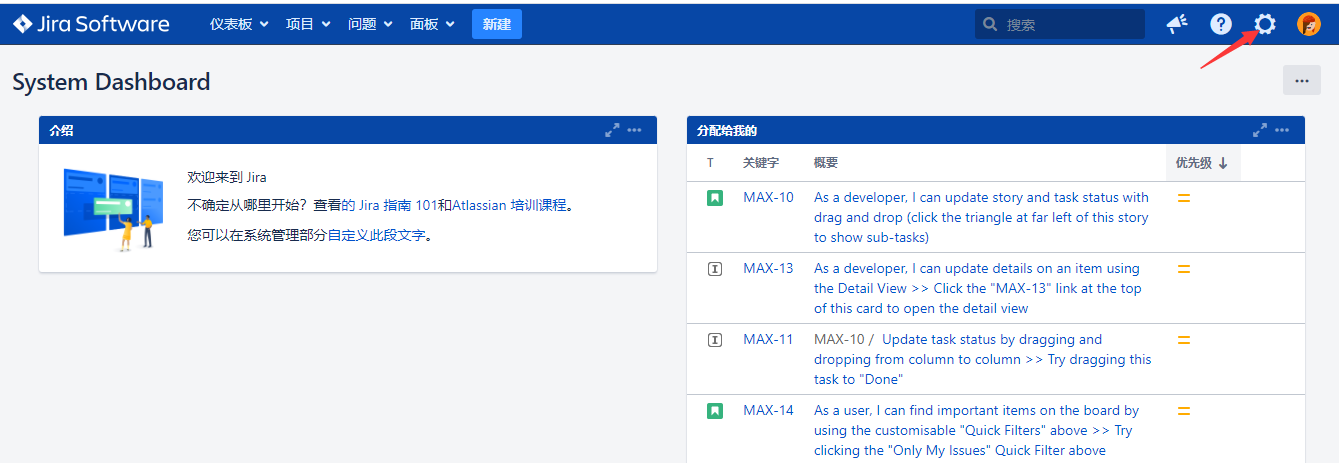Viewport: 1339px width, 463px height.
Task: Click the 介绍 gadget title
Action: (x=61, y=130)
